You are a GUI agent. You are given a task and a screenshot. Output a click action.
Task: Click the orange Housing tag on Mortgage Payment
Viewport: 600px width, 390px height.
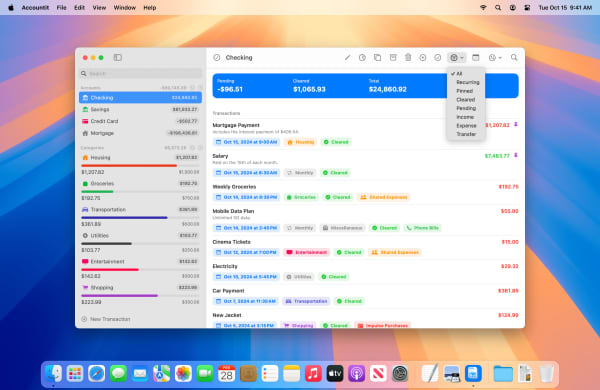coord(301,142)
